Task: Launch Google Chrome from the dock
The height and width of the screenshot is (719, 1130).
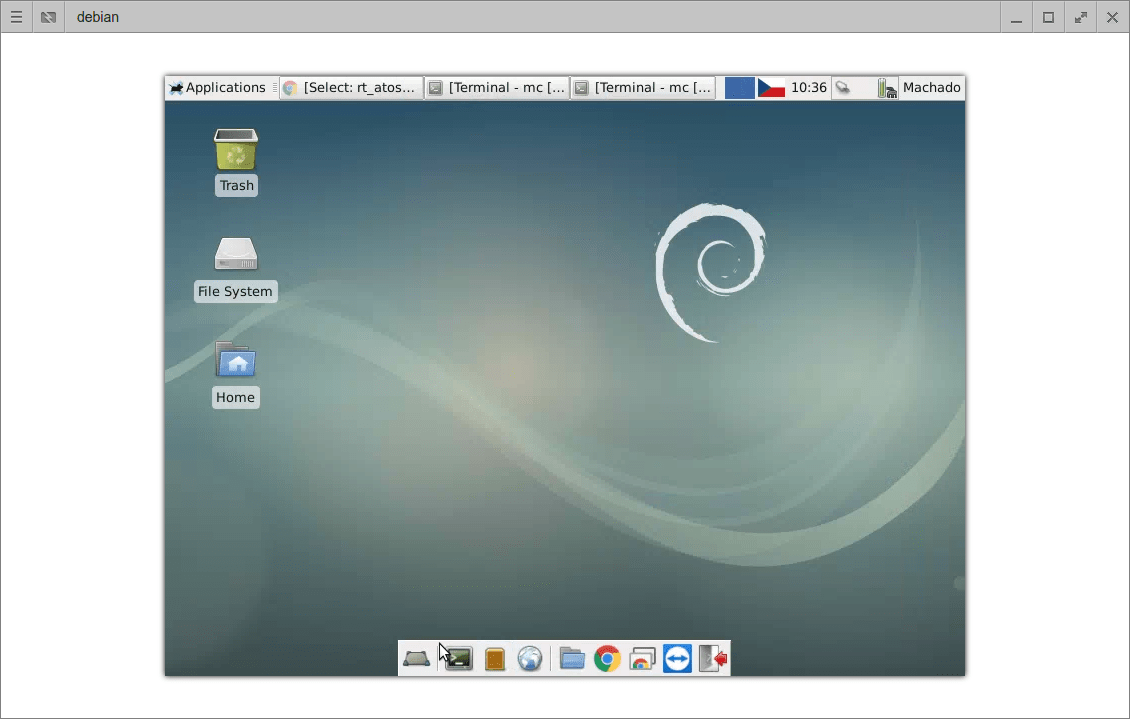Action: [608, 658]
